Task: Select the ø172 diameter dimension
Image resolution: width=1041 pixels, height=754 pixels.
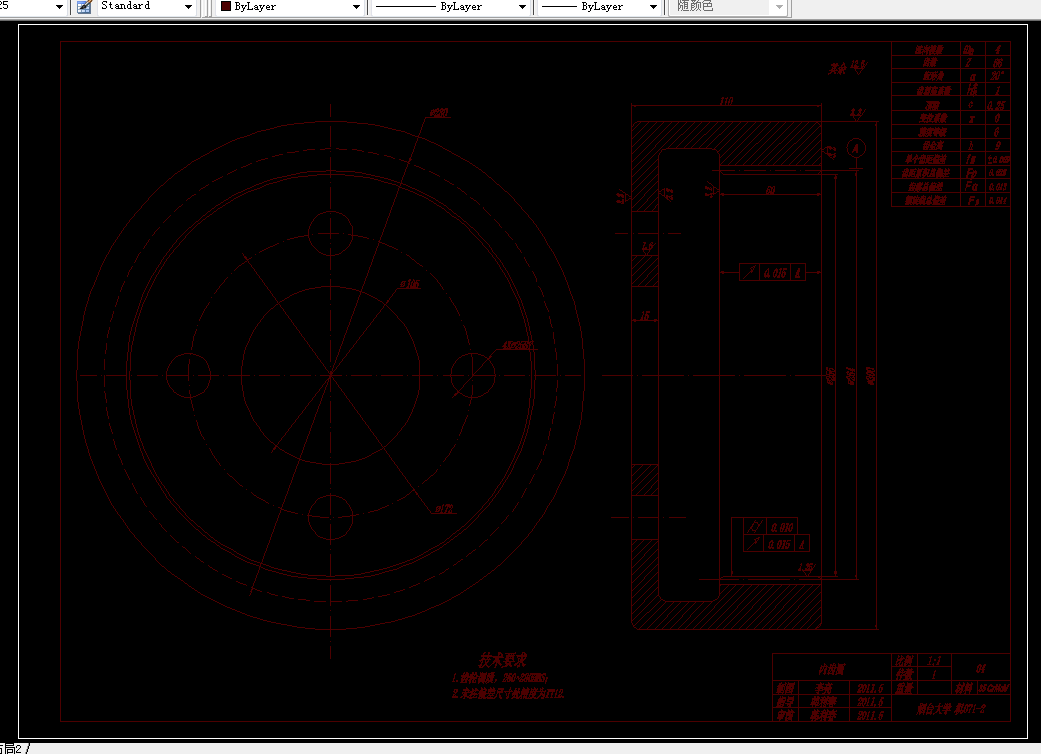Action: [x=444, y=509]
